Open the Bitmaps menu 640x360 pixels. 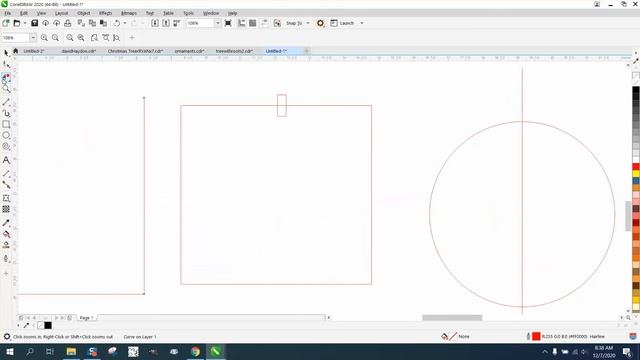tap(129, 13)
